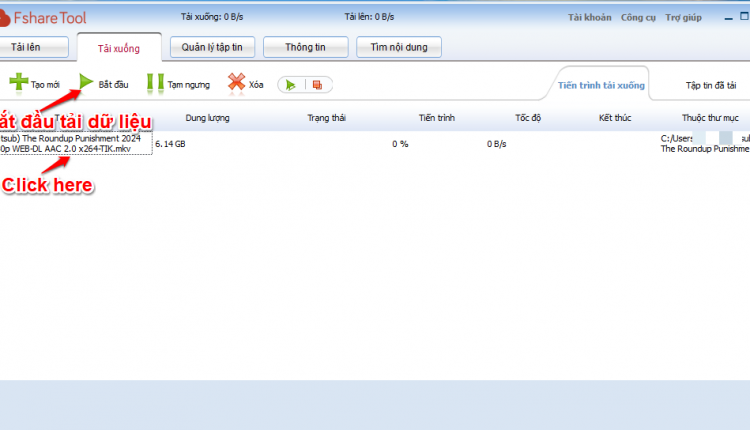
Task: Click the C:/Users folder path cell
Action: click(x=705, y=143)
